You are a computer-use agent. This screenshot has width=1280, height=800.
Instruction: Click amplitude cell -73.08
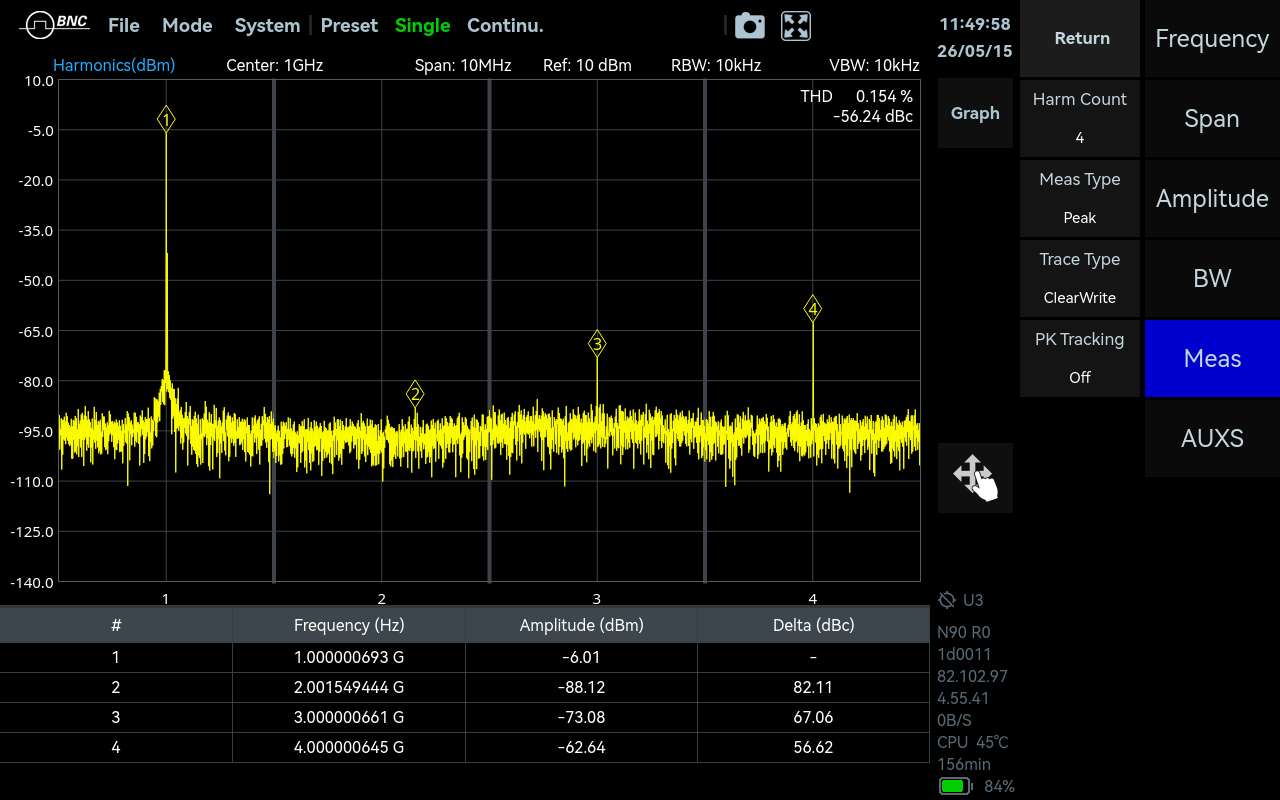point(582,717)
